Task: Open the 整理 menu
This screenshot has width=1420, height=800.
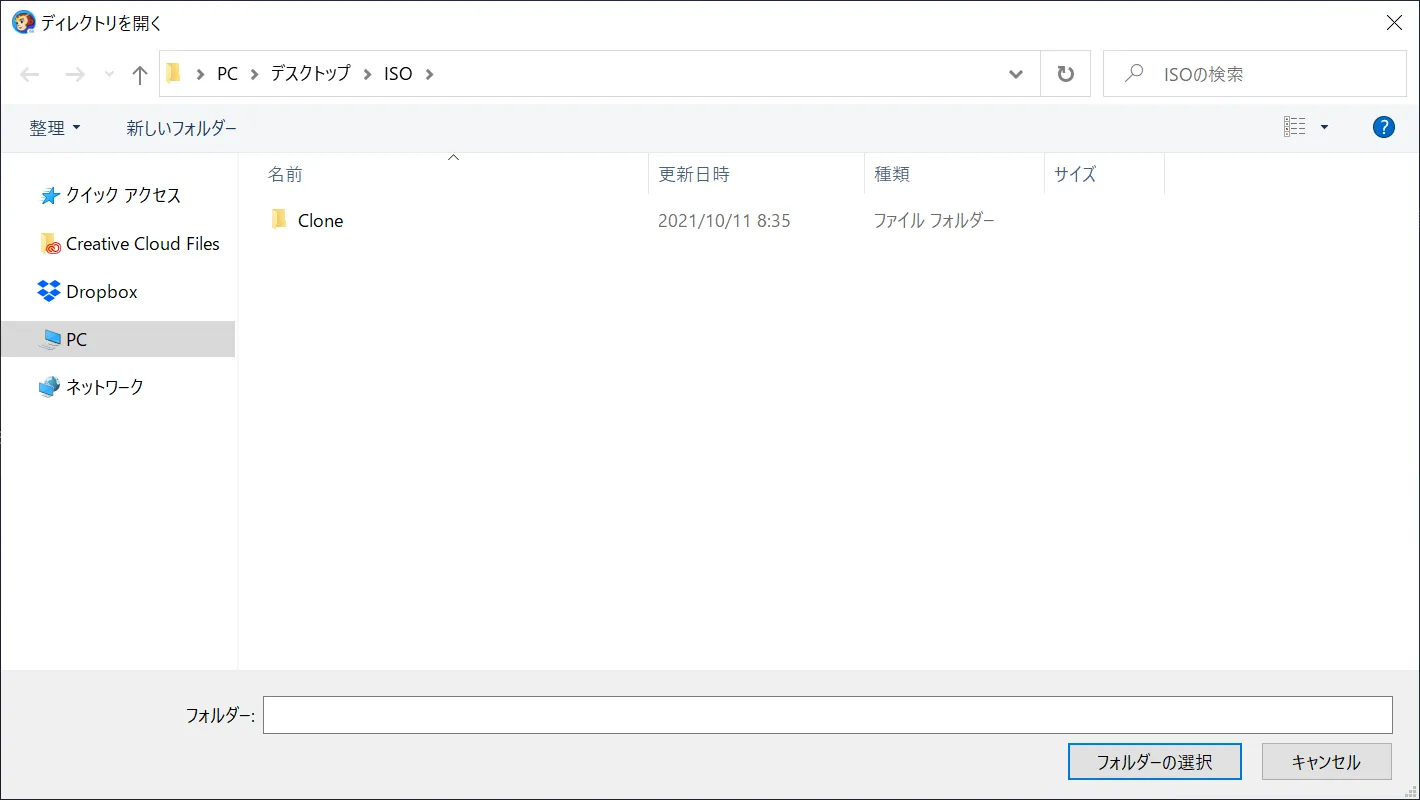Action: click(55, 128)
